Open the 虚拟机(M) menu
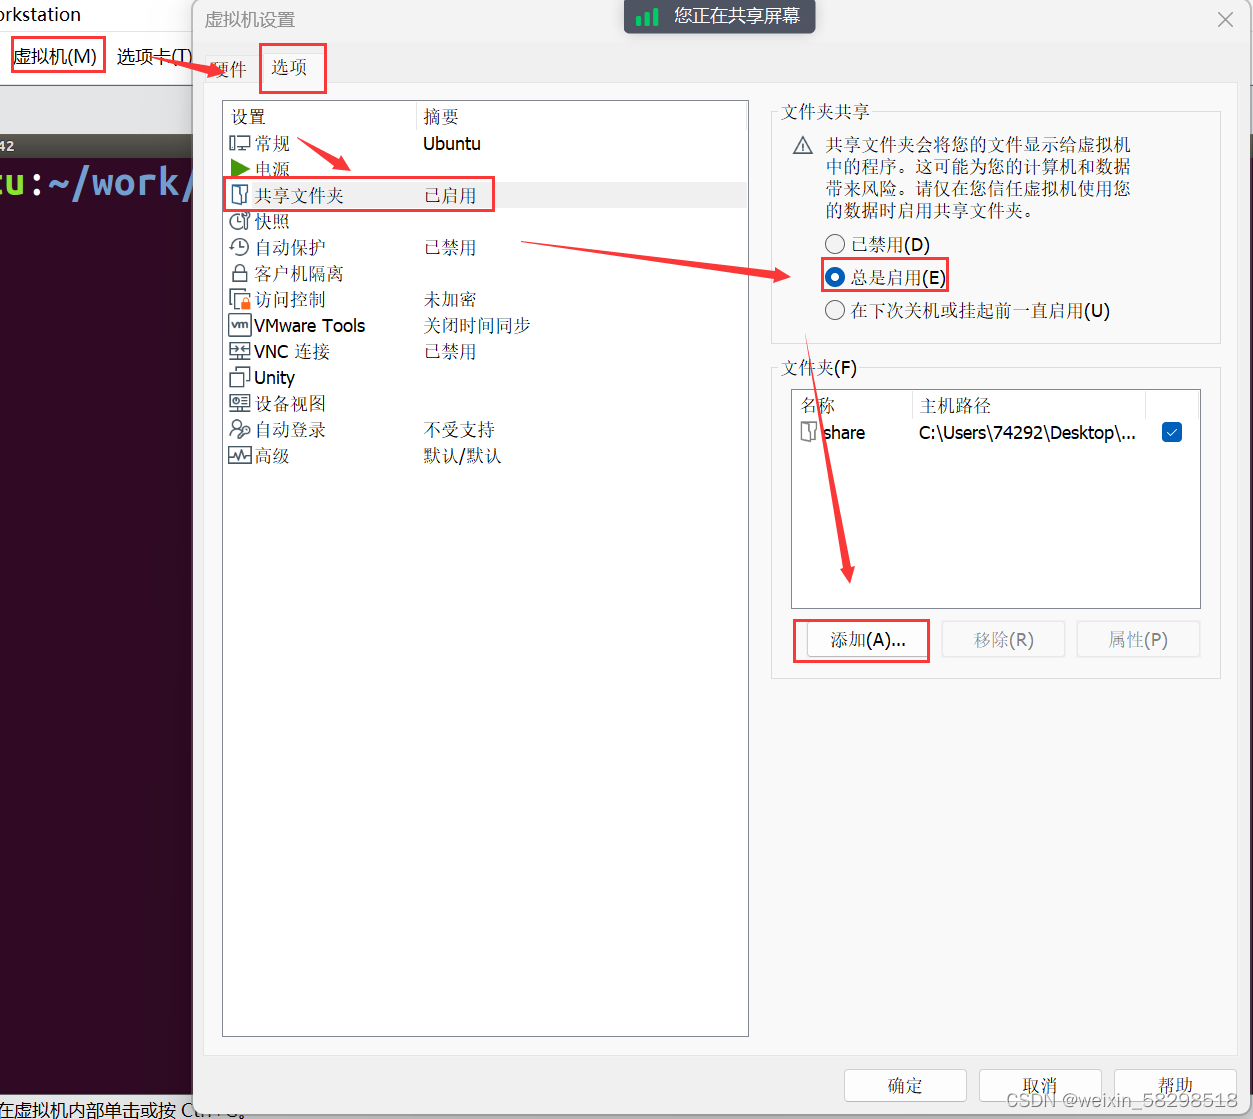The width and height of the screenshot is (1253, 1119). (x=57, y=54)
